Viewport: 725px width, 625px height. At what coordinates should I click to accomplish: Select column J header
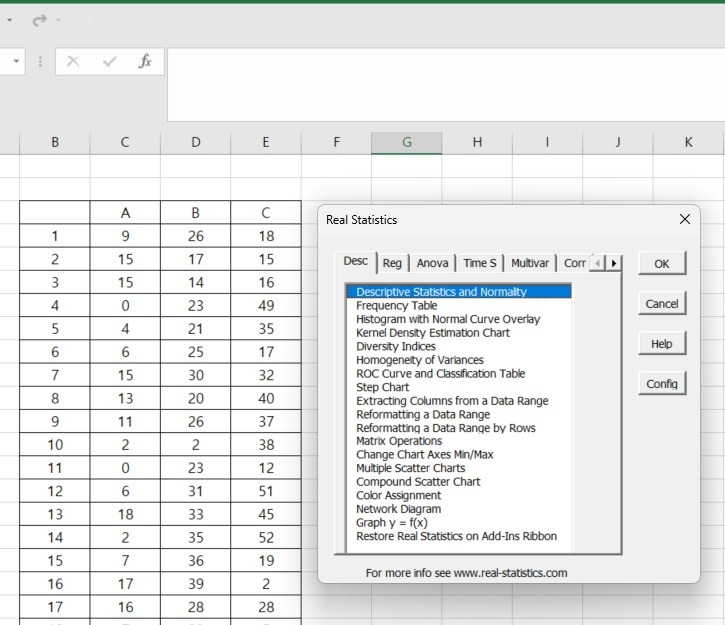[x=618, y=142]
